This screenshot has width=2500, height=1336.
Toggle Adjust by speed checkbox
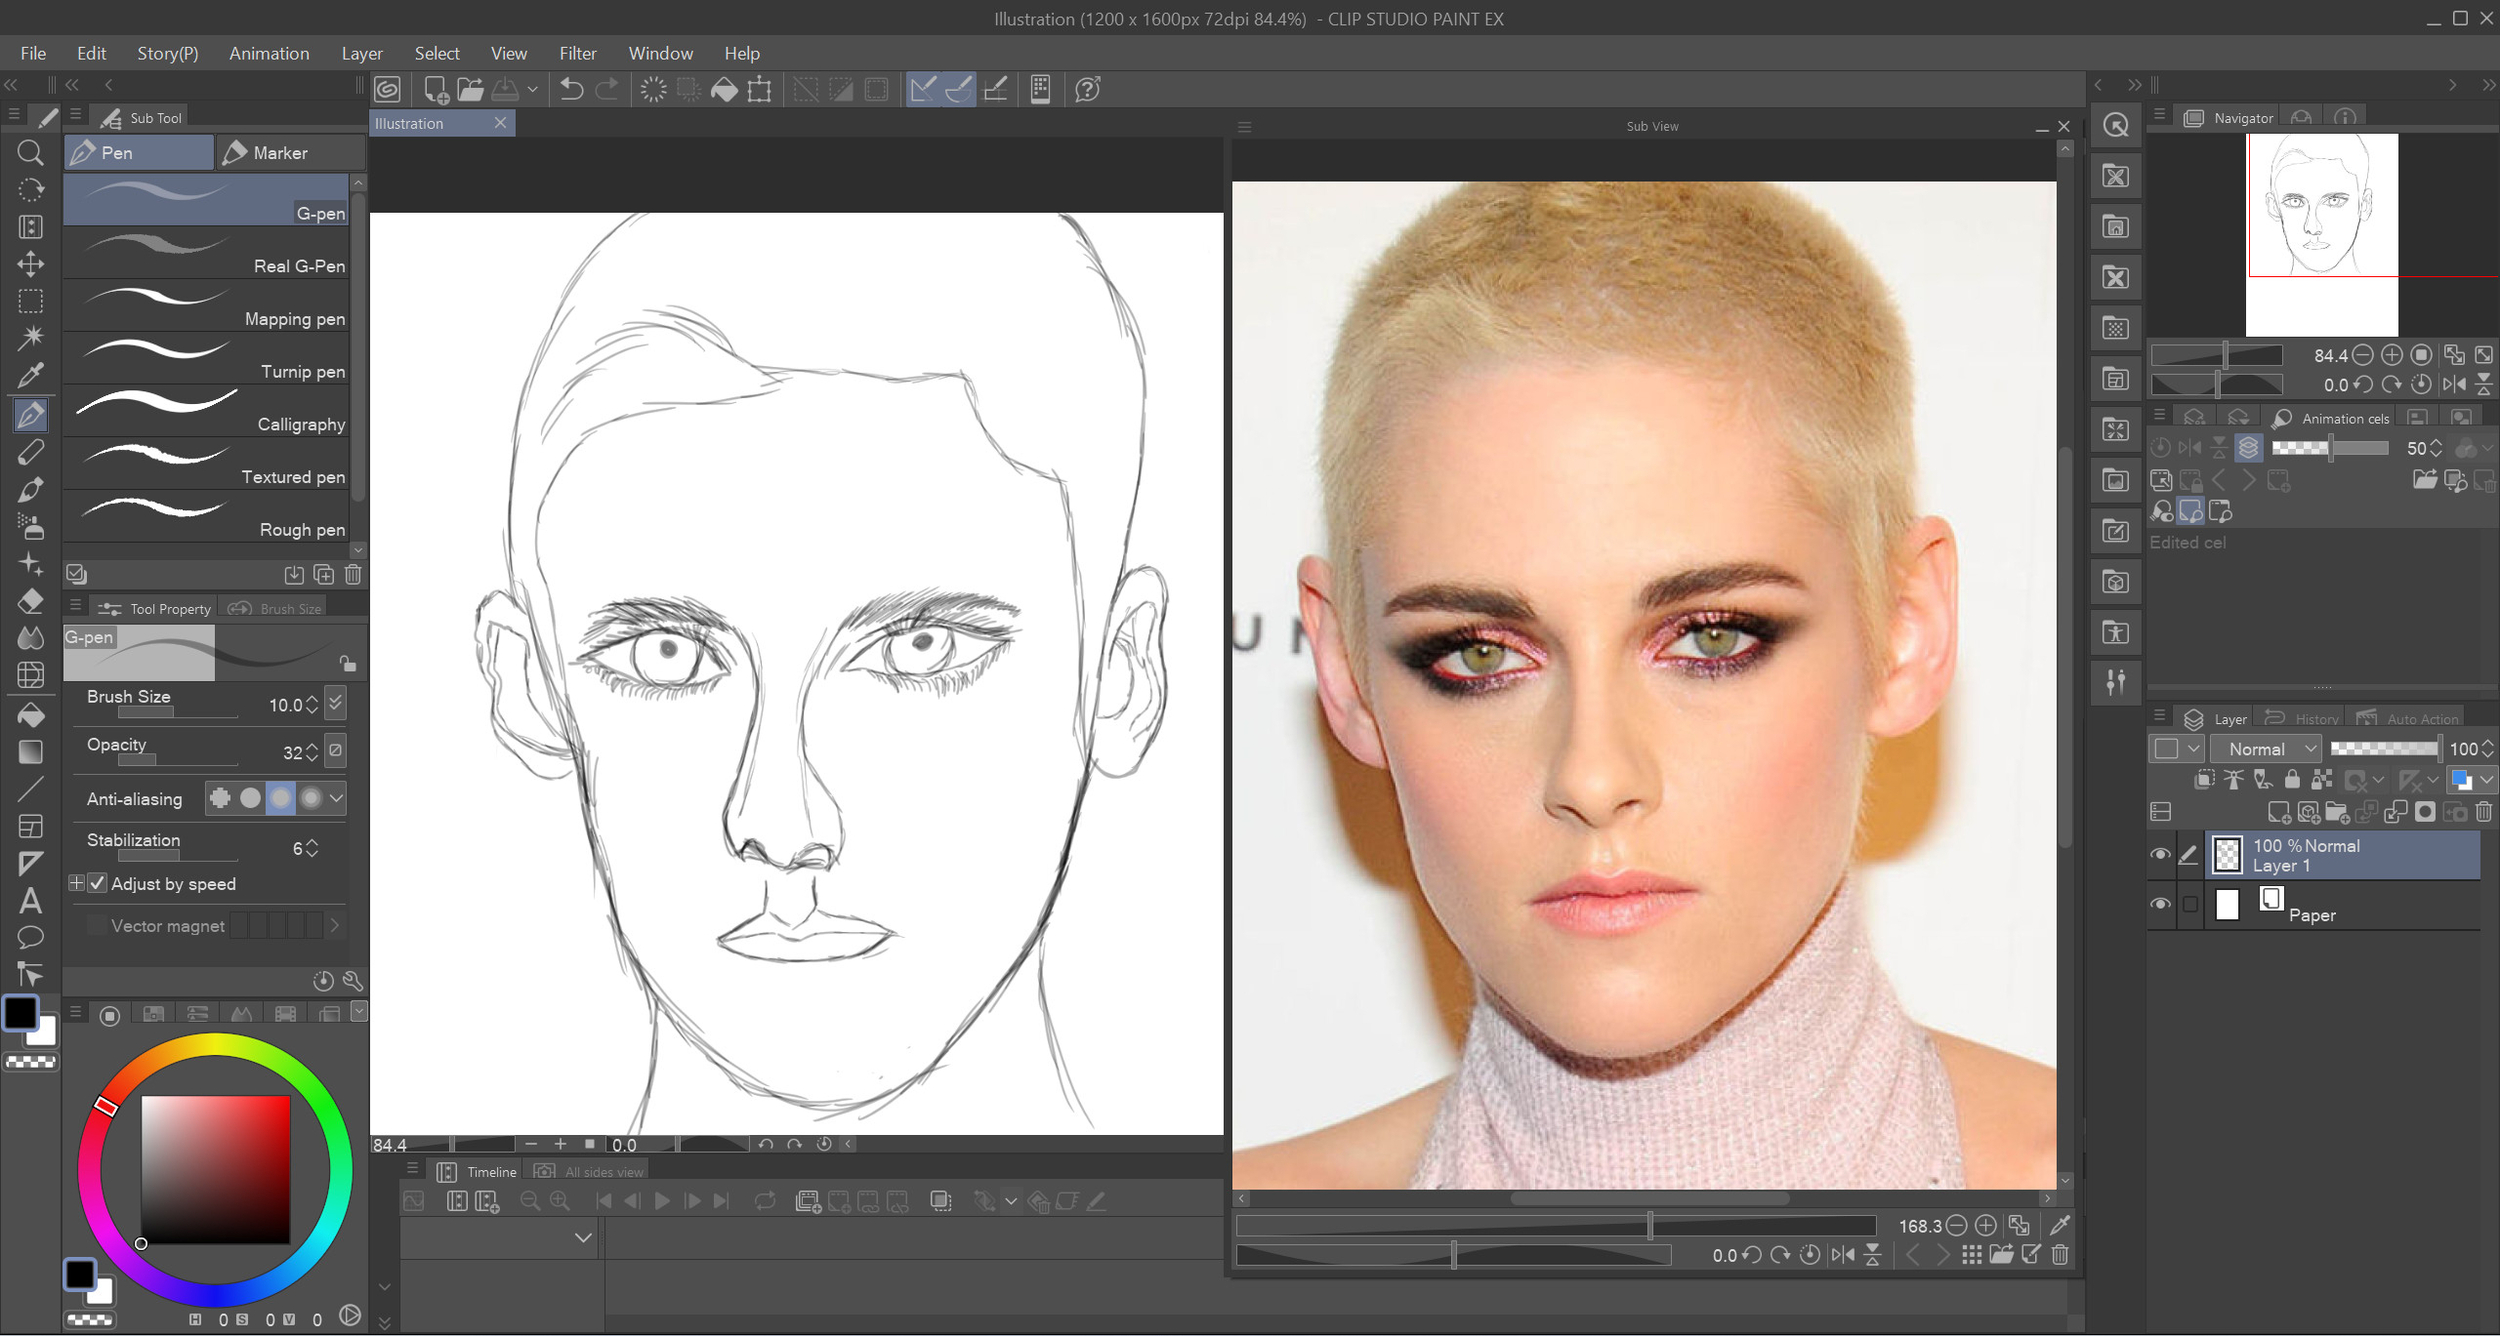coord(96,883)
